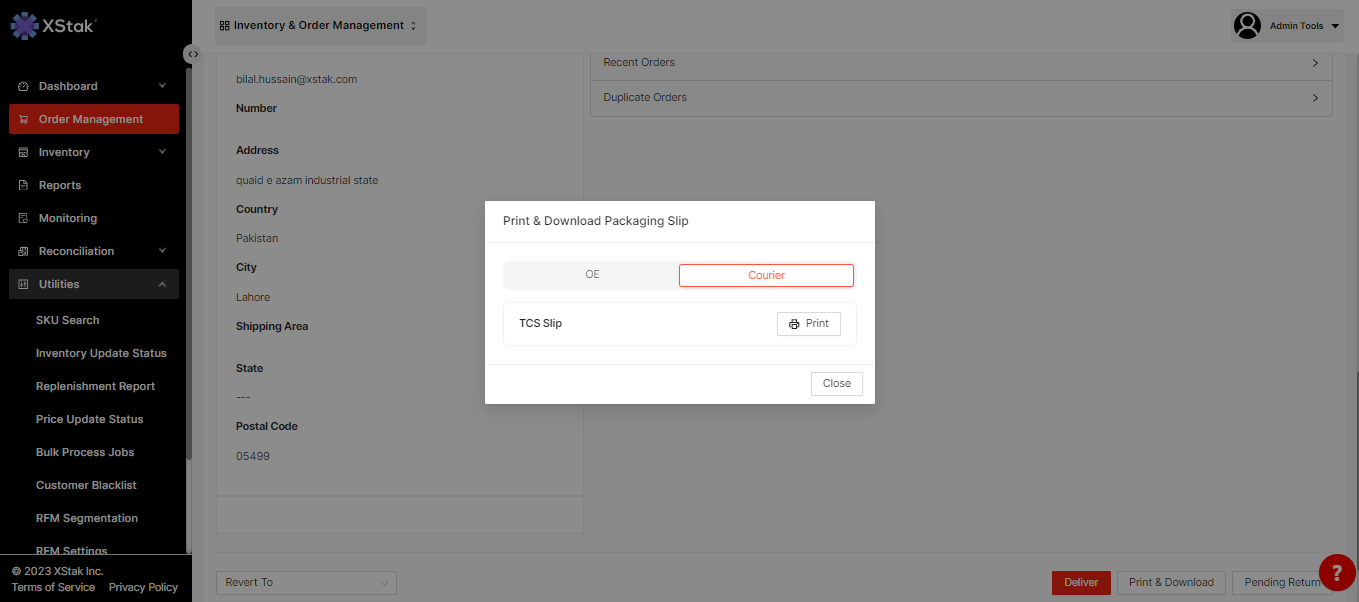Open the Revert To dropdown

[x=306, y=583]
